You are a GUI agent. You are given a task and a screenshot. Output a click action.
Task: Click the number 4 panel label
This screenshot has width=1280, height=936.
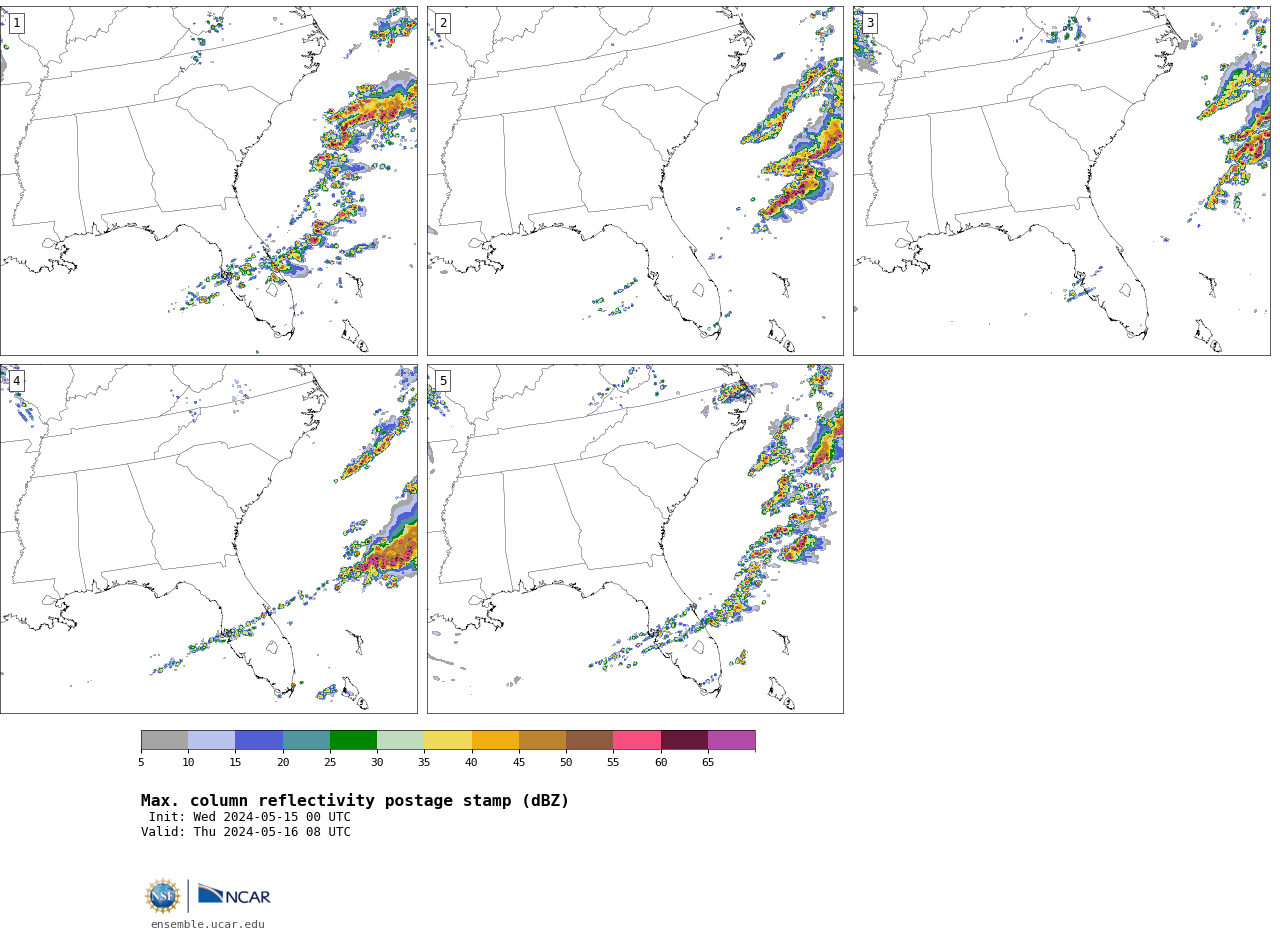click(16, 381)
